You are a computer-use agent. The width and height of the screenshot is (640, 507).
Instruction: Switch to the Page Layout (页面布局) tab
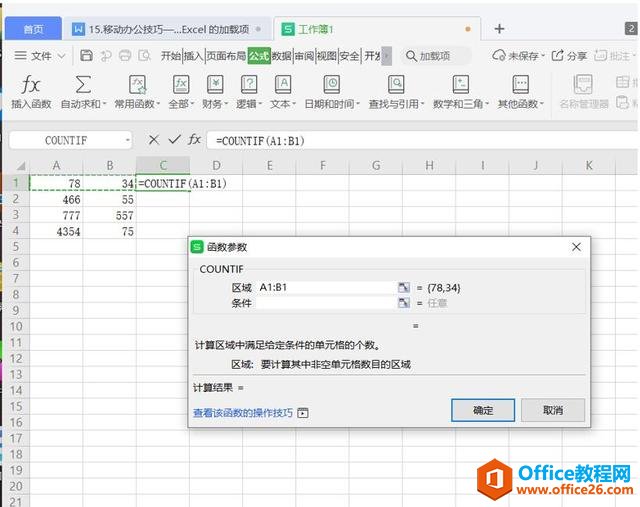pyautogui.click(x=226, y=56)
